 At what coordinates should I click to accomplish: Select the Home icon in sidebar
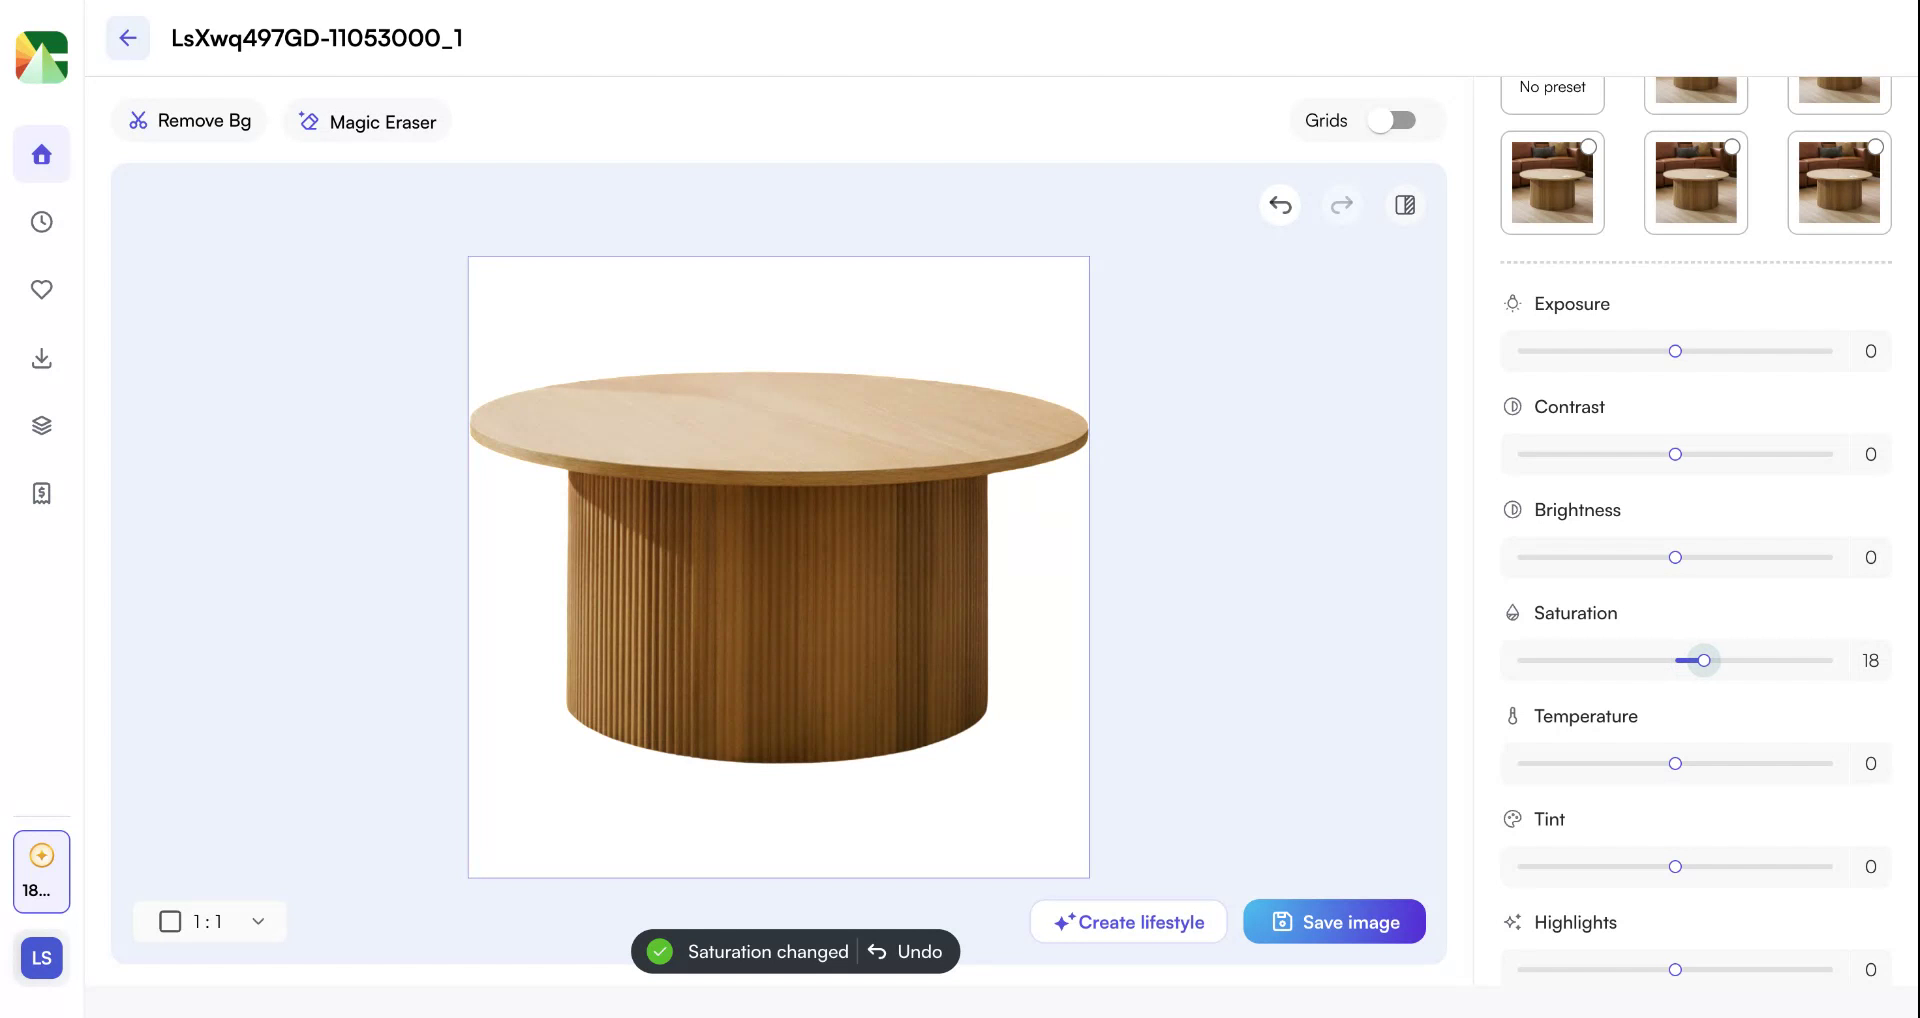pyautogui.click(x=41, y=154)
